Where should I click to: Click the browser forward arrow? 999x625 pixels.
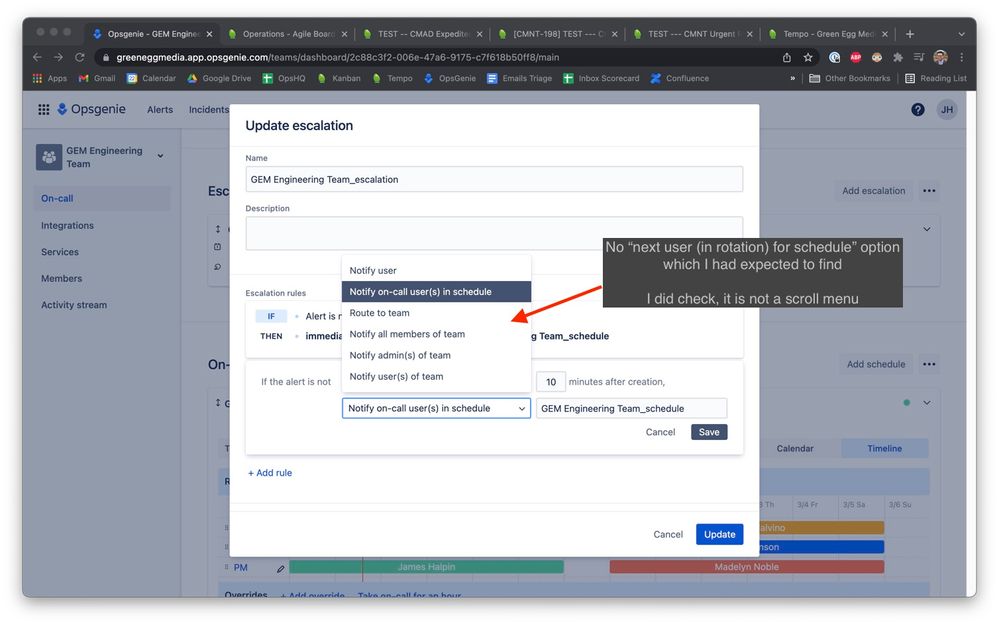pos(59,57)
